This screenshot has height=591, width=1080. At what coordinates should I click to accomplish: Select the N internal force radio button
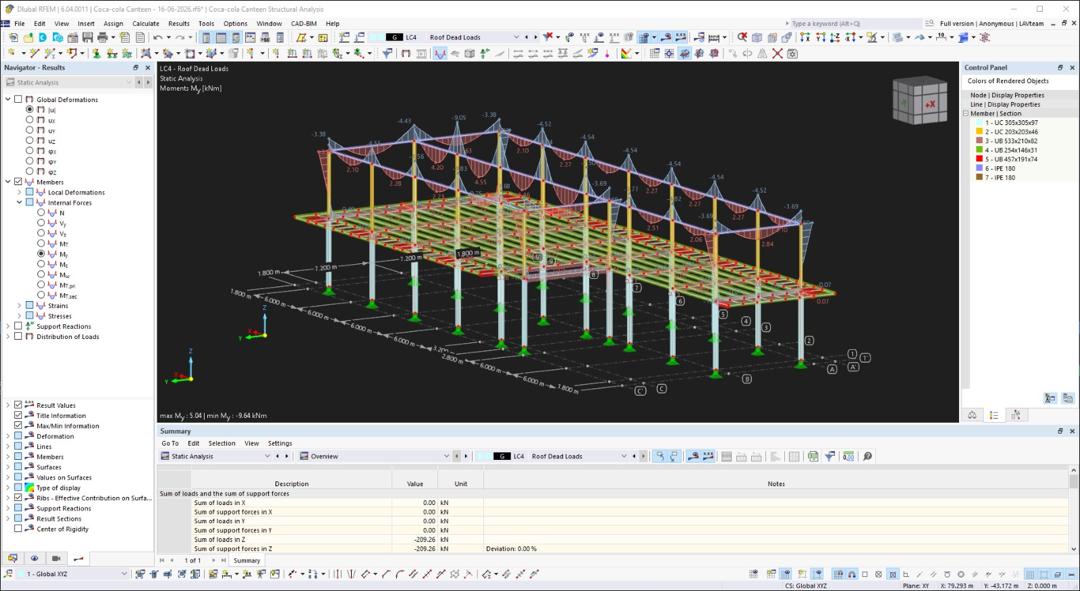(x=41, y=213)
